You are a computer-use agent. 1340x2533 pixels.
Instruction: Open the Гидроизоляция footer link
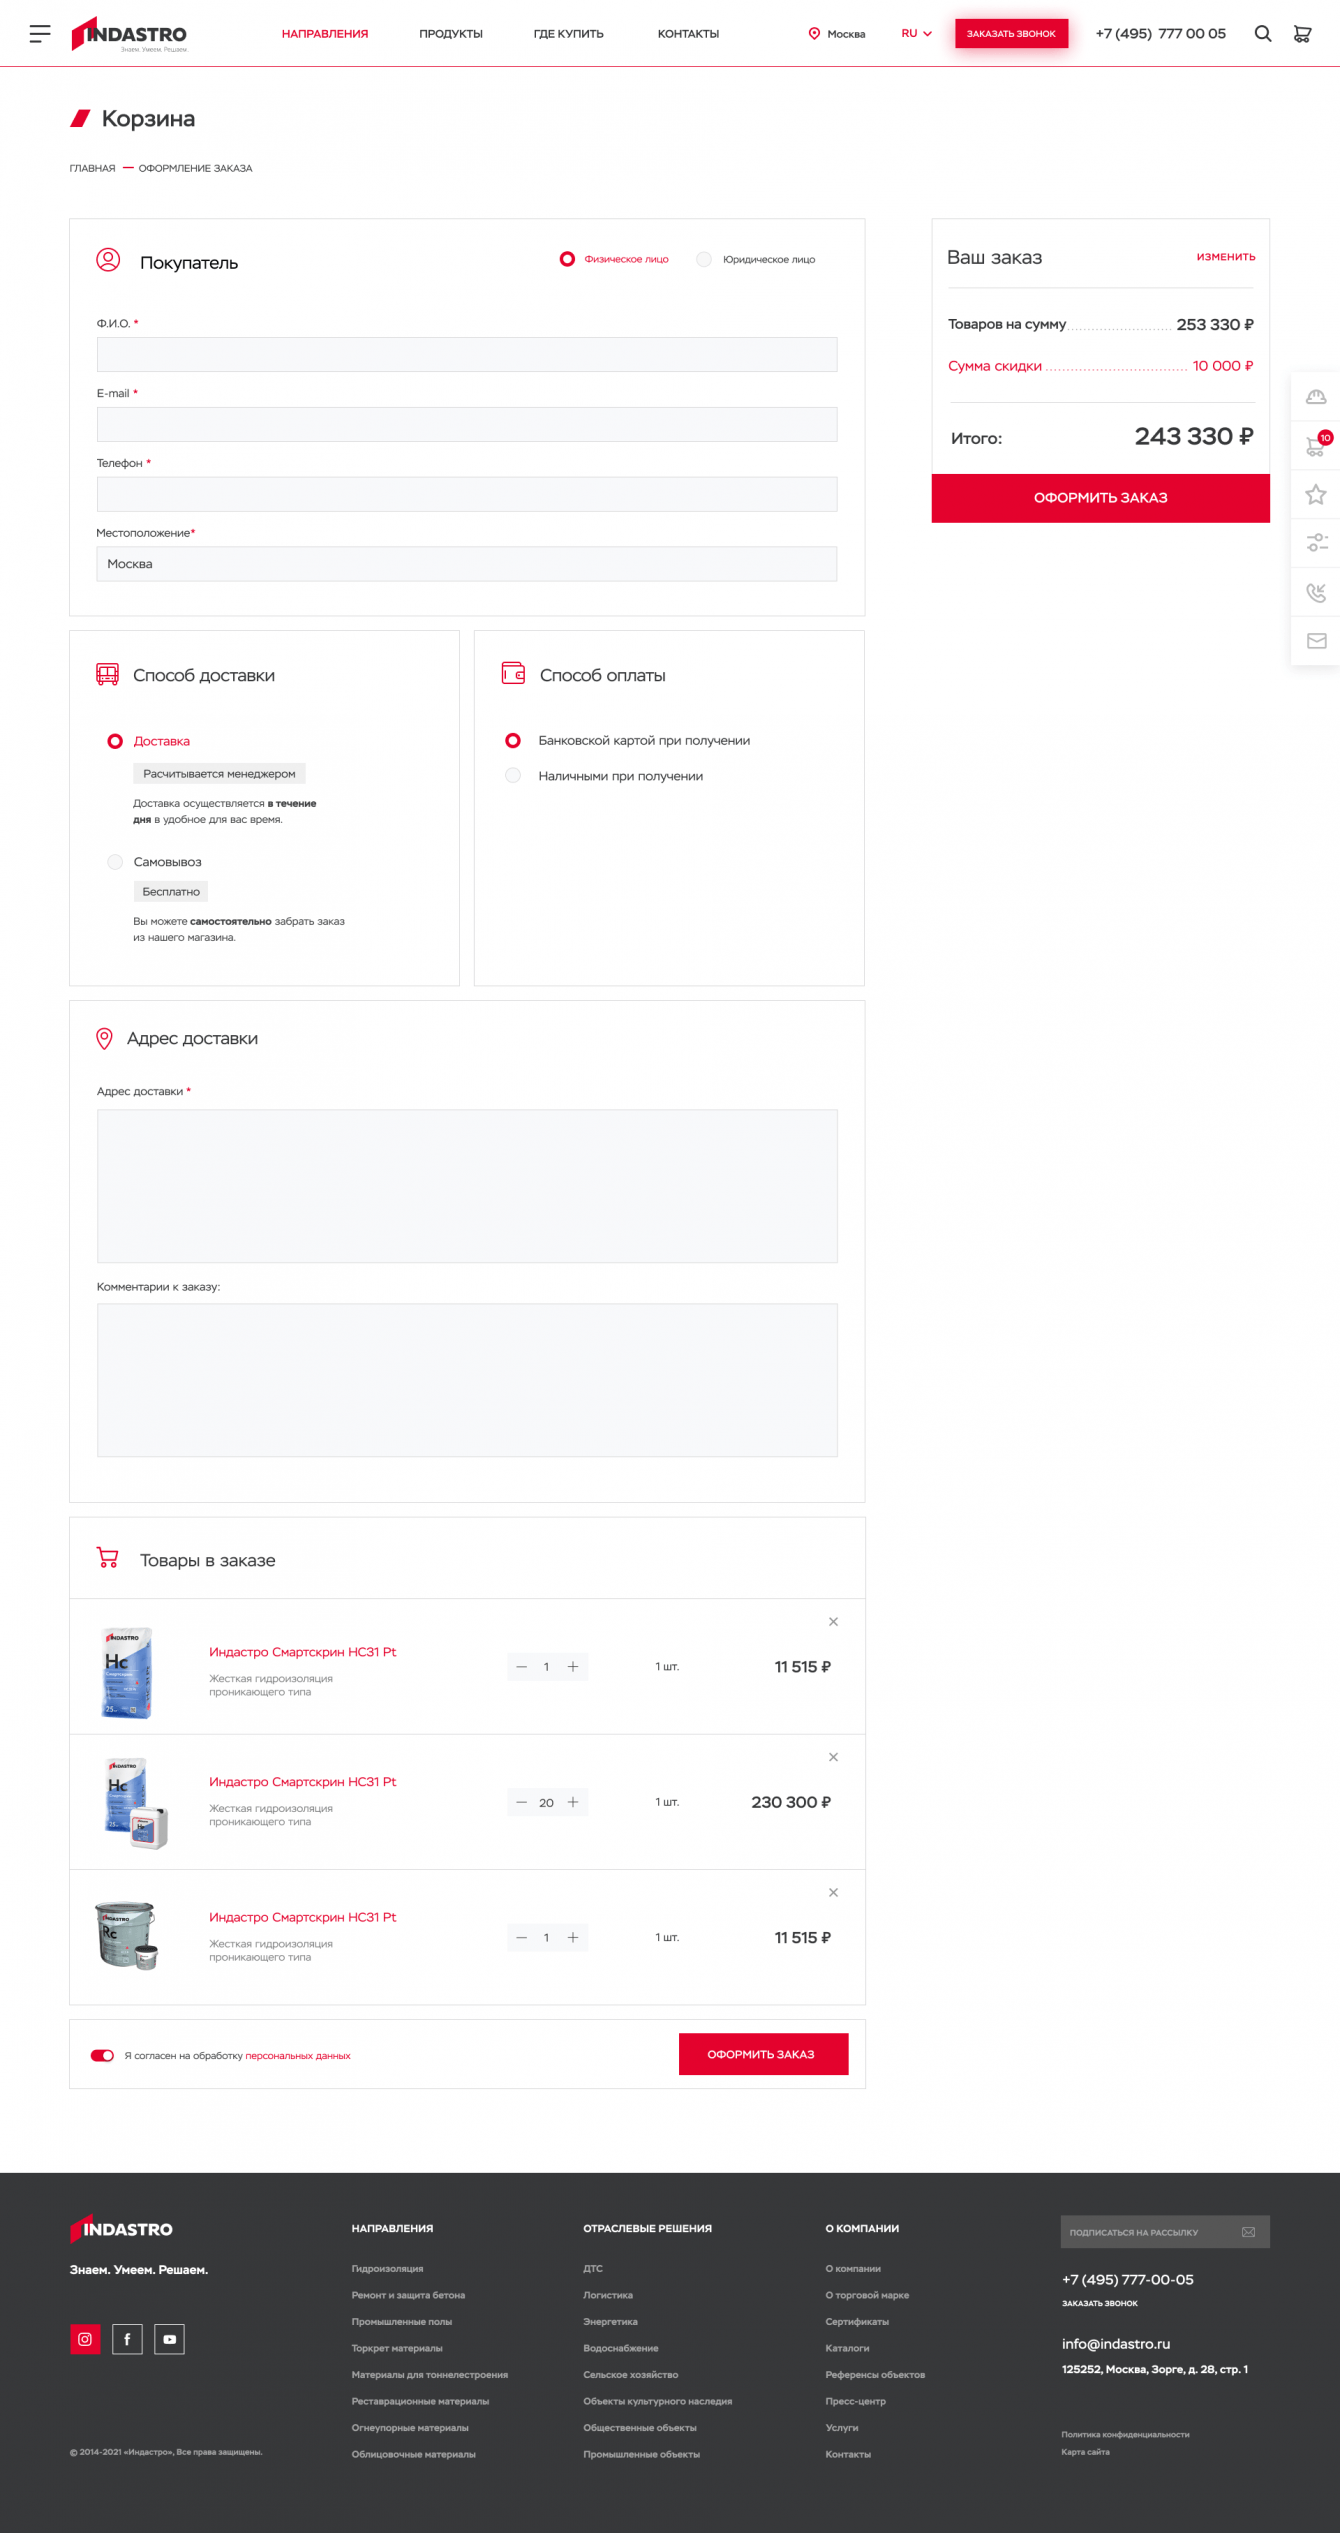[387, 2269]
